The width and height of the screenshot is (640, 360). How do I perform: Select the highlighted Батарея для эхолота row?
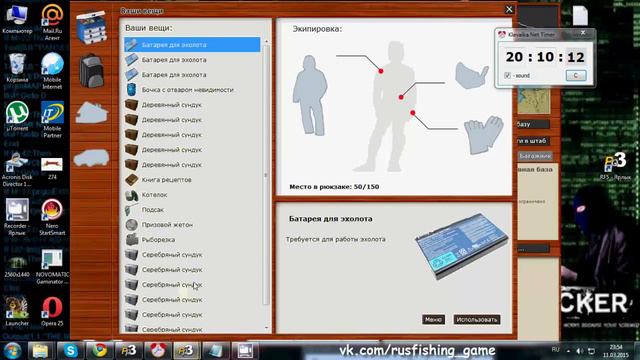pyautogui.click(x=192, y=44)
